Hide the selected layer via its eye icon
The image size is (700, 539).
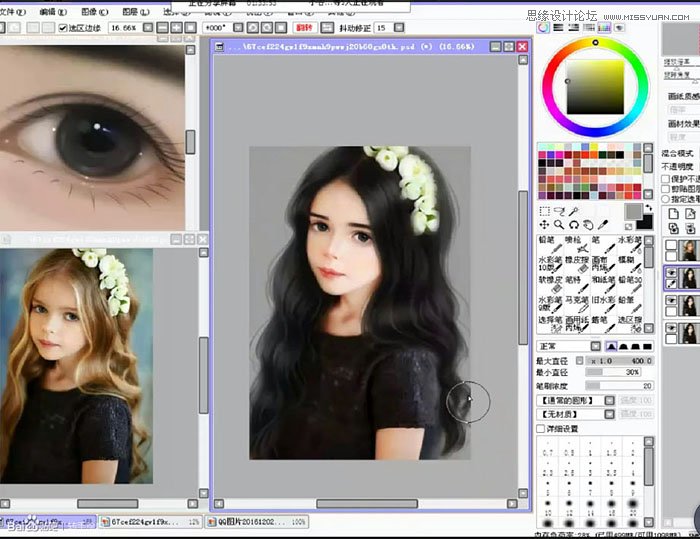(671, 273)
